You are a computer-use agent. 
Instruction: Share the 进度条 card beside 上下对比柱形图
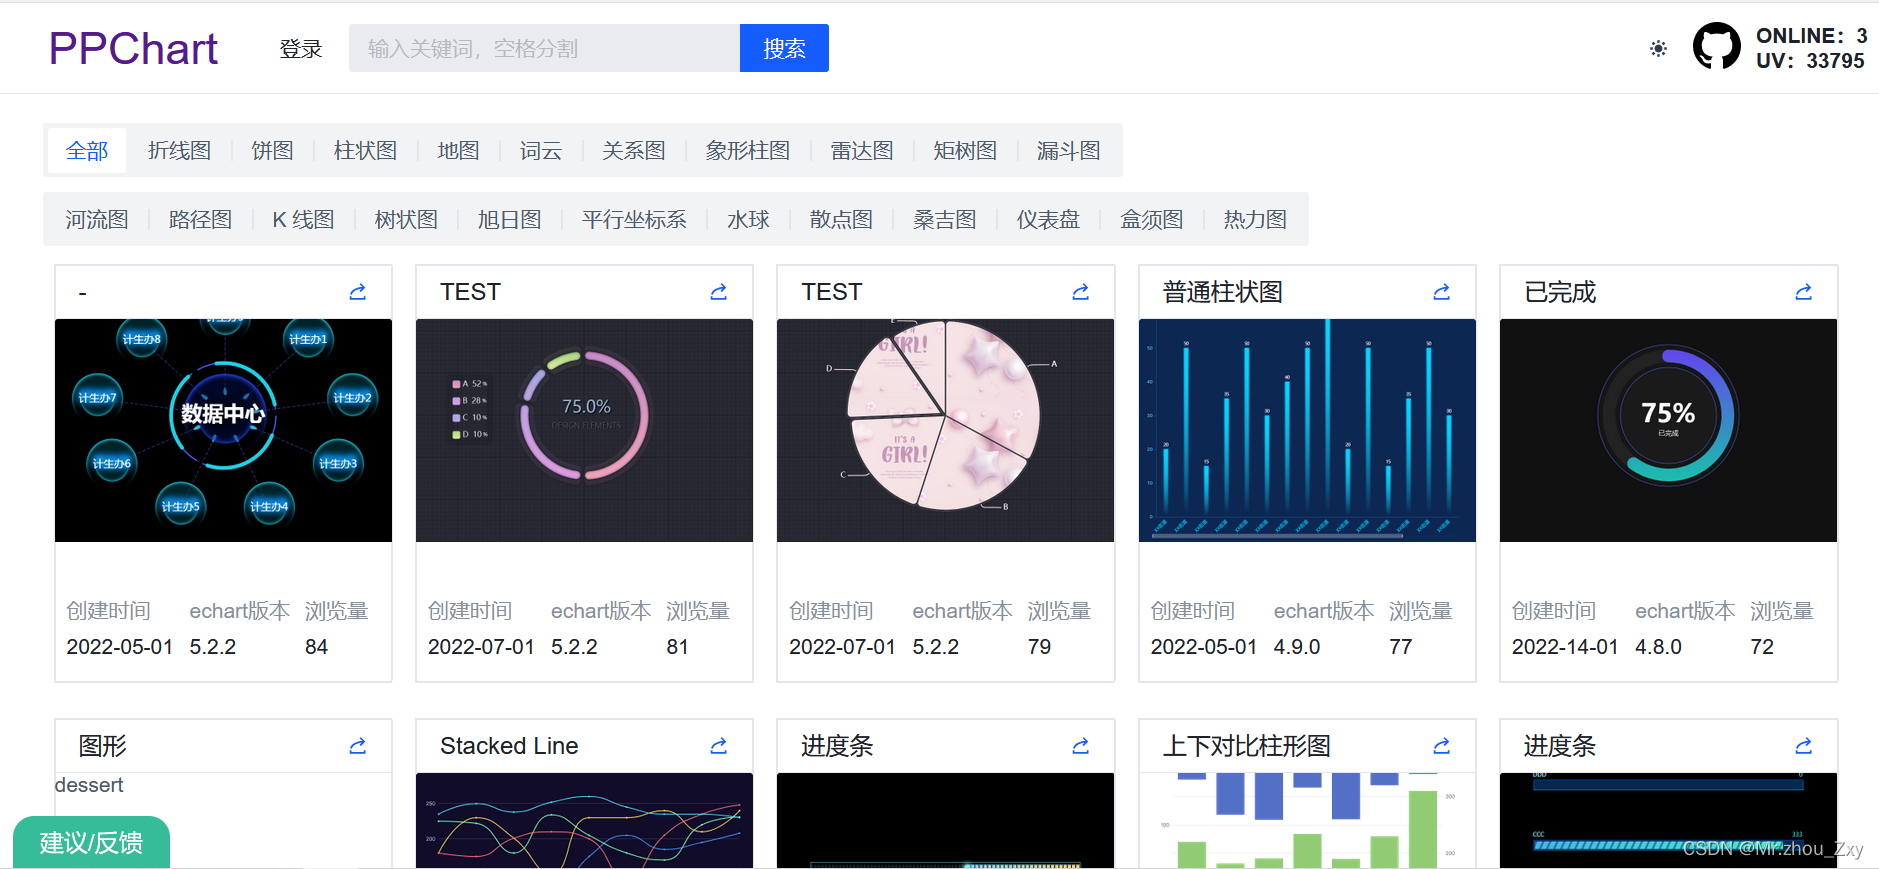(1803, 746)
